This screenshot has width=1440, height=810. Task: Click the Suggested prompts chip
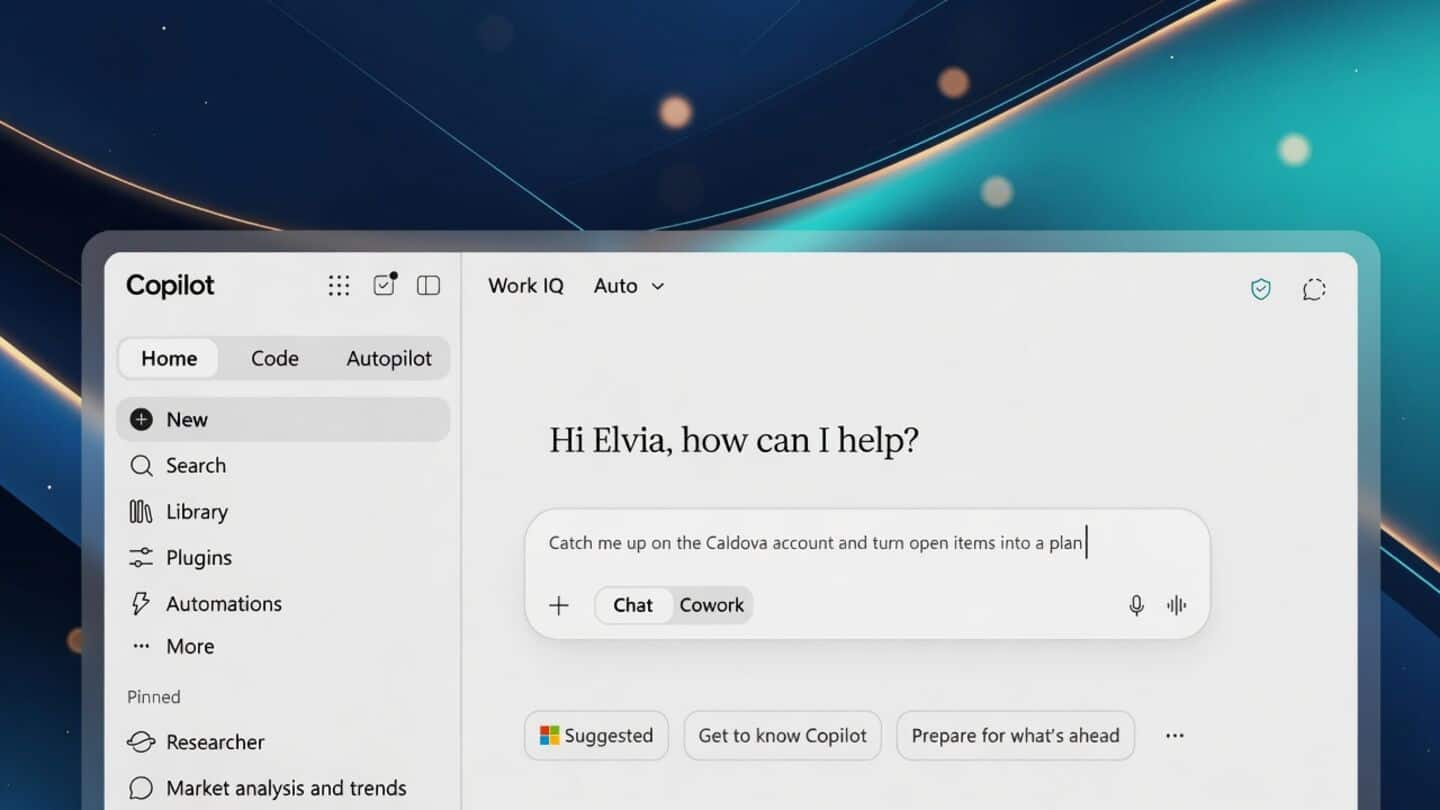click(596, 736)
